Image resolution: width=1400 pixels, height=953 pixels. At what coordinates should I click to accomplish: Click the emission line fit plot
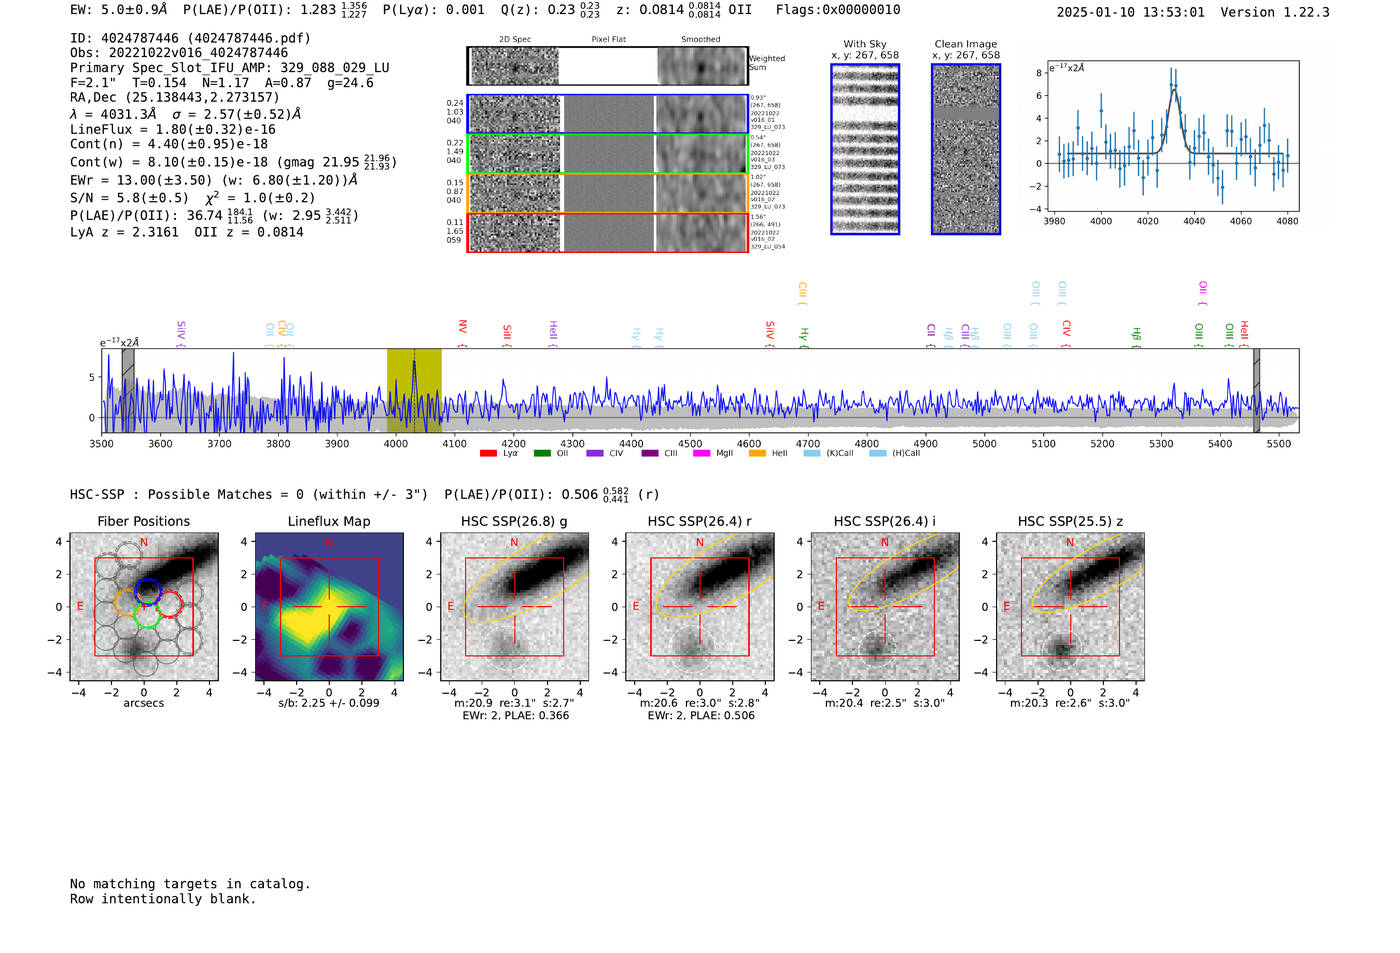coord(1173,135)
